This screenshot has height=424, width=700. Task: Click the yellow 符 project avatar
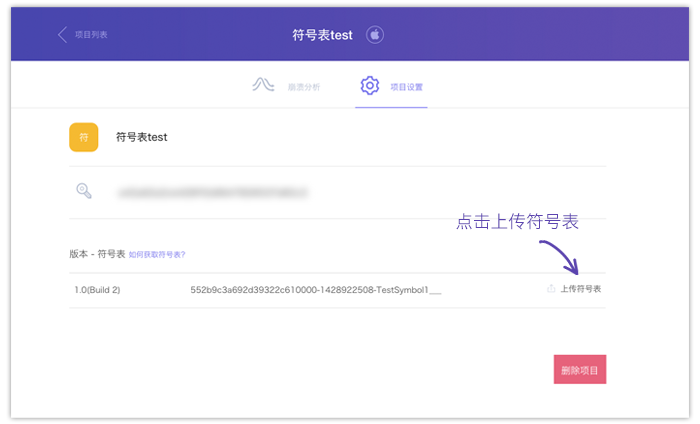coord(83,137)
